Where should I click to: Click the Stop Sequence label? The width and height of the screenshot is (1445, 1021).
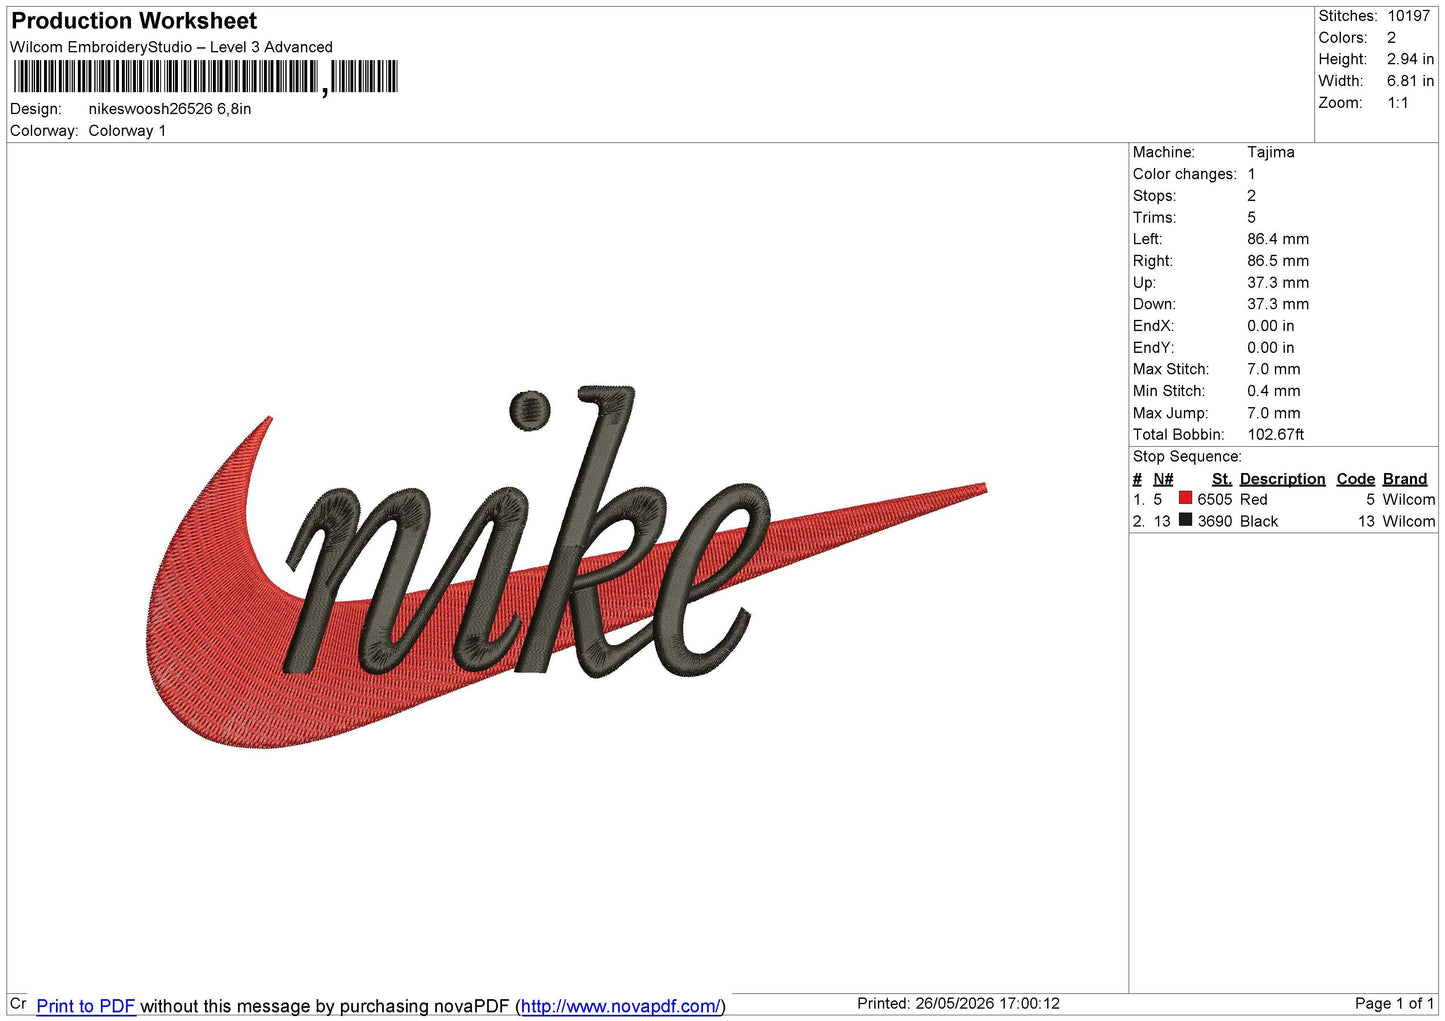coord(1187,456)
